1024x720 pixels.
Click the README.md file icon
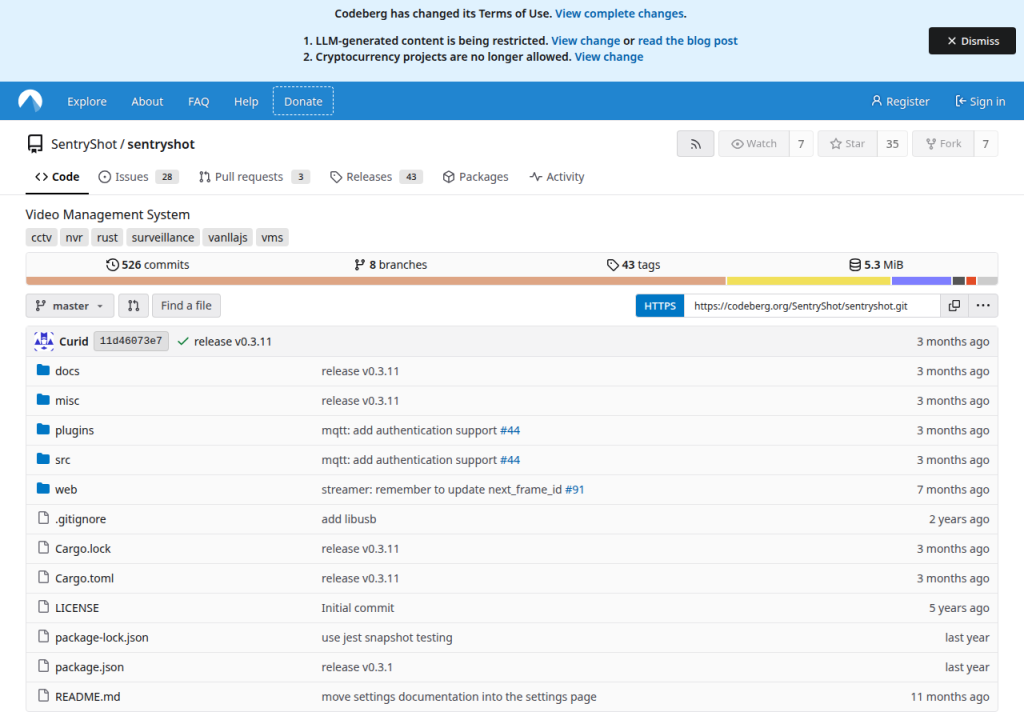pyautogui.click(x=43, y=696)
